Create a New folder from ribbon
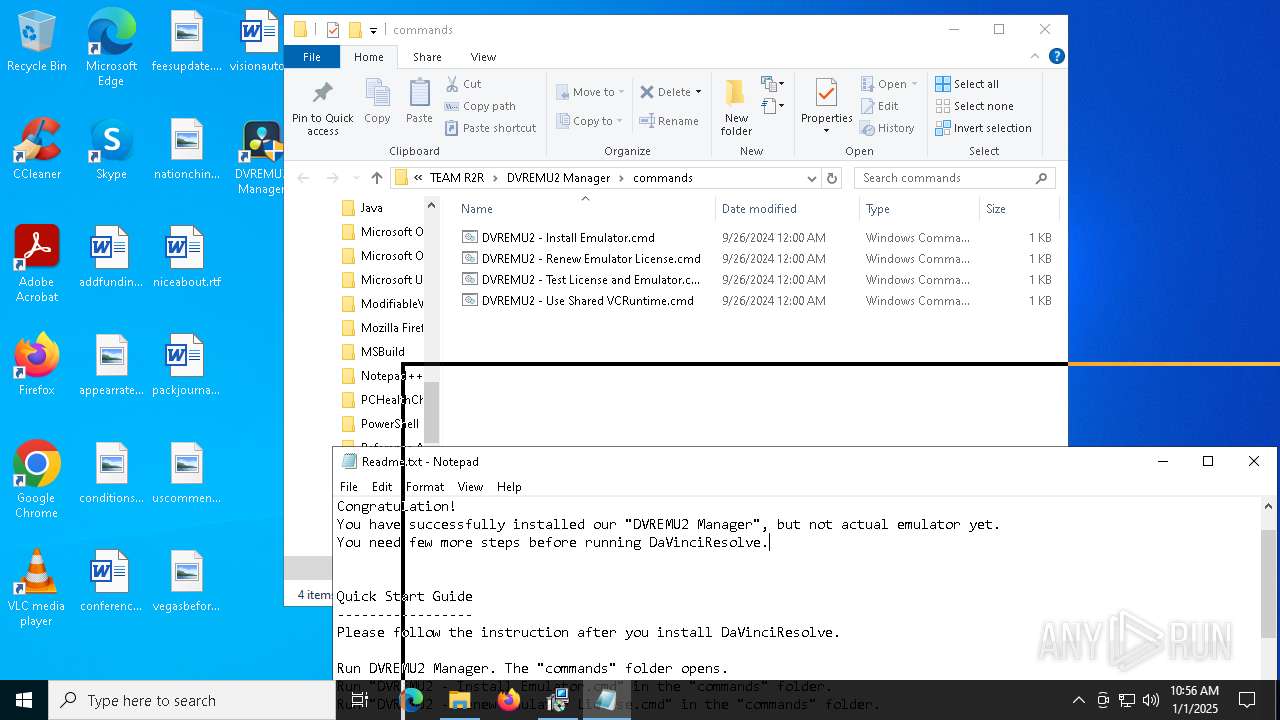 tap(736, 108)
